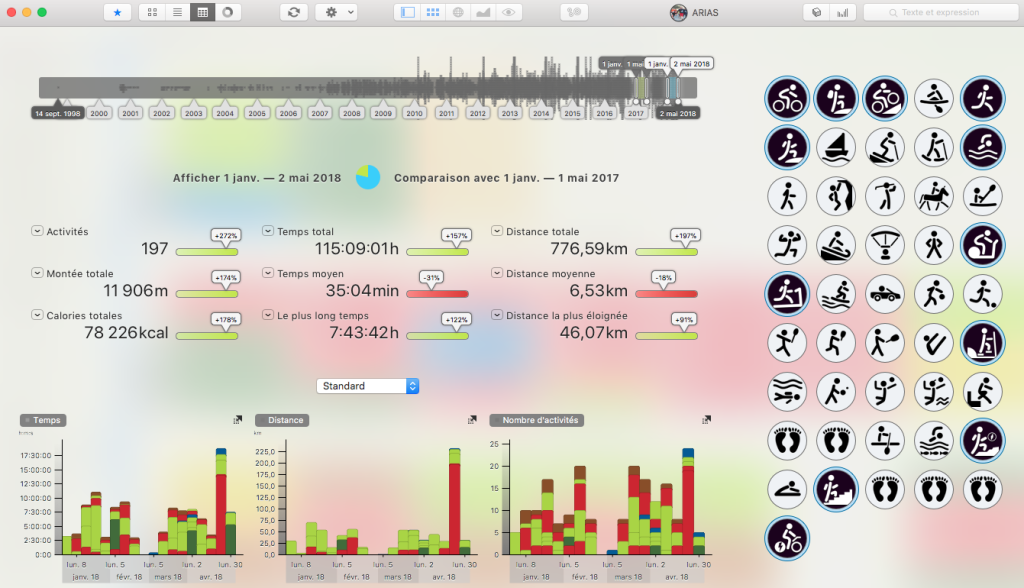
Task: Choose the car driving sport icon
Action: pyautogui.click(x=884, y=294)
